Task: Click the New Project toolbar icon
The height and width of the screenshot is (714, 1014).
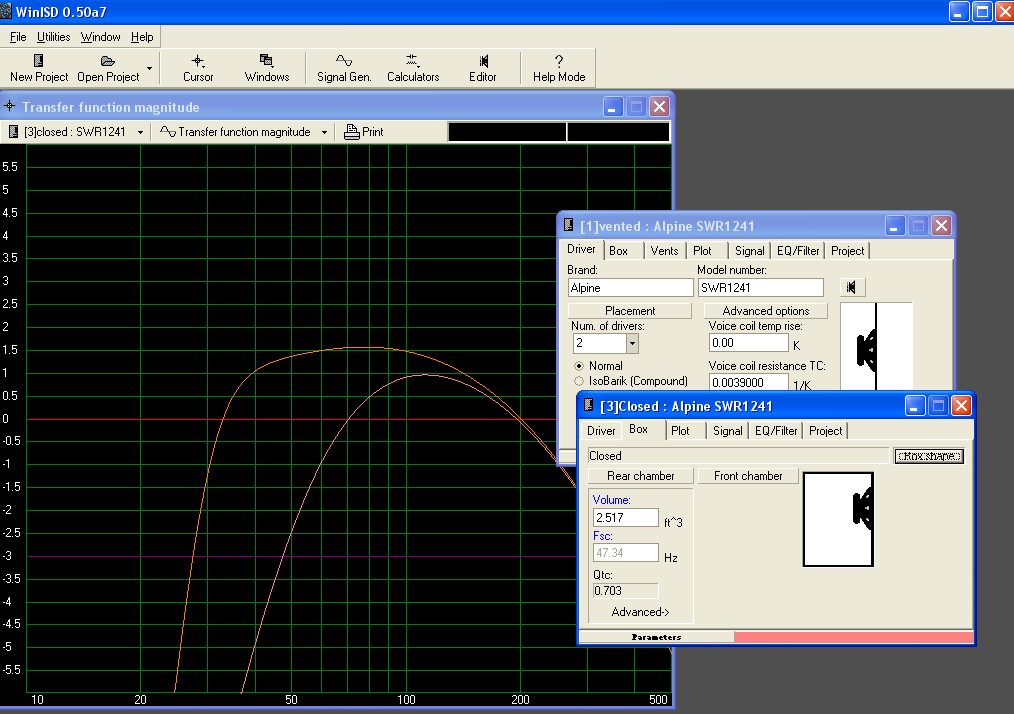Action: (x=38, y=61)
